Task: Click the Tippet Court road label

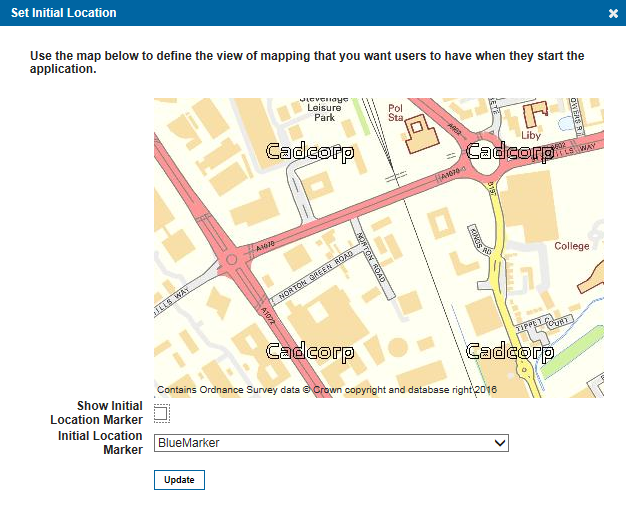Action: coord(542,324)
